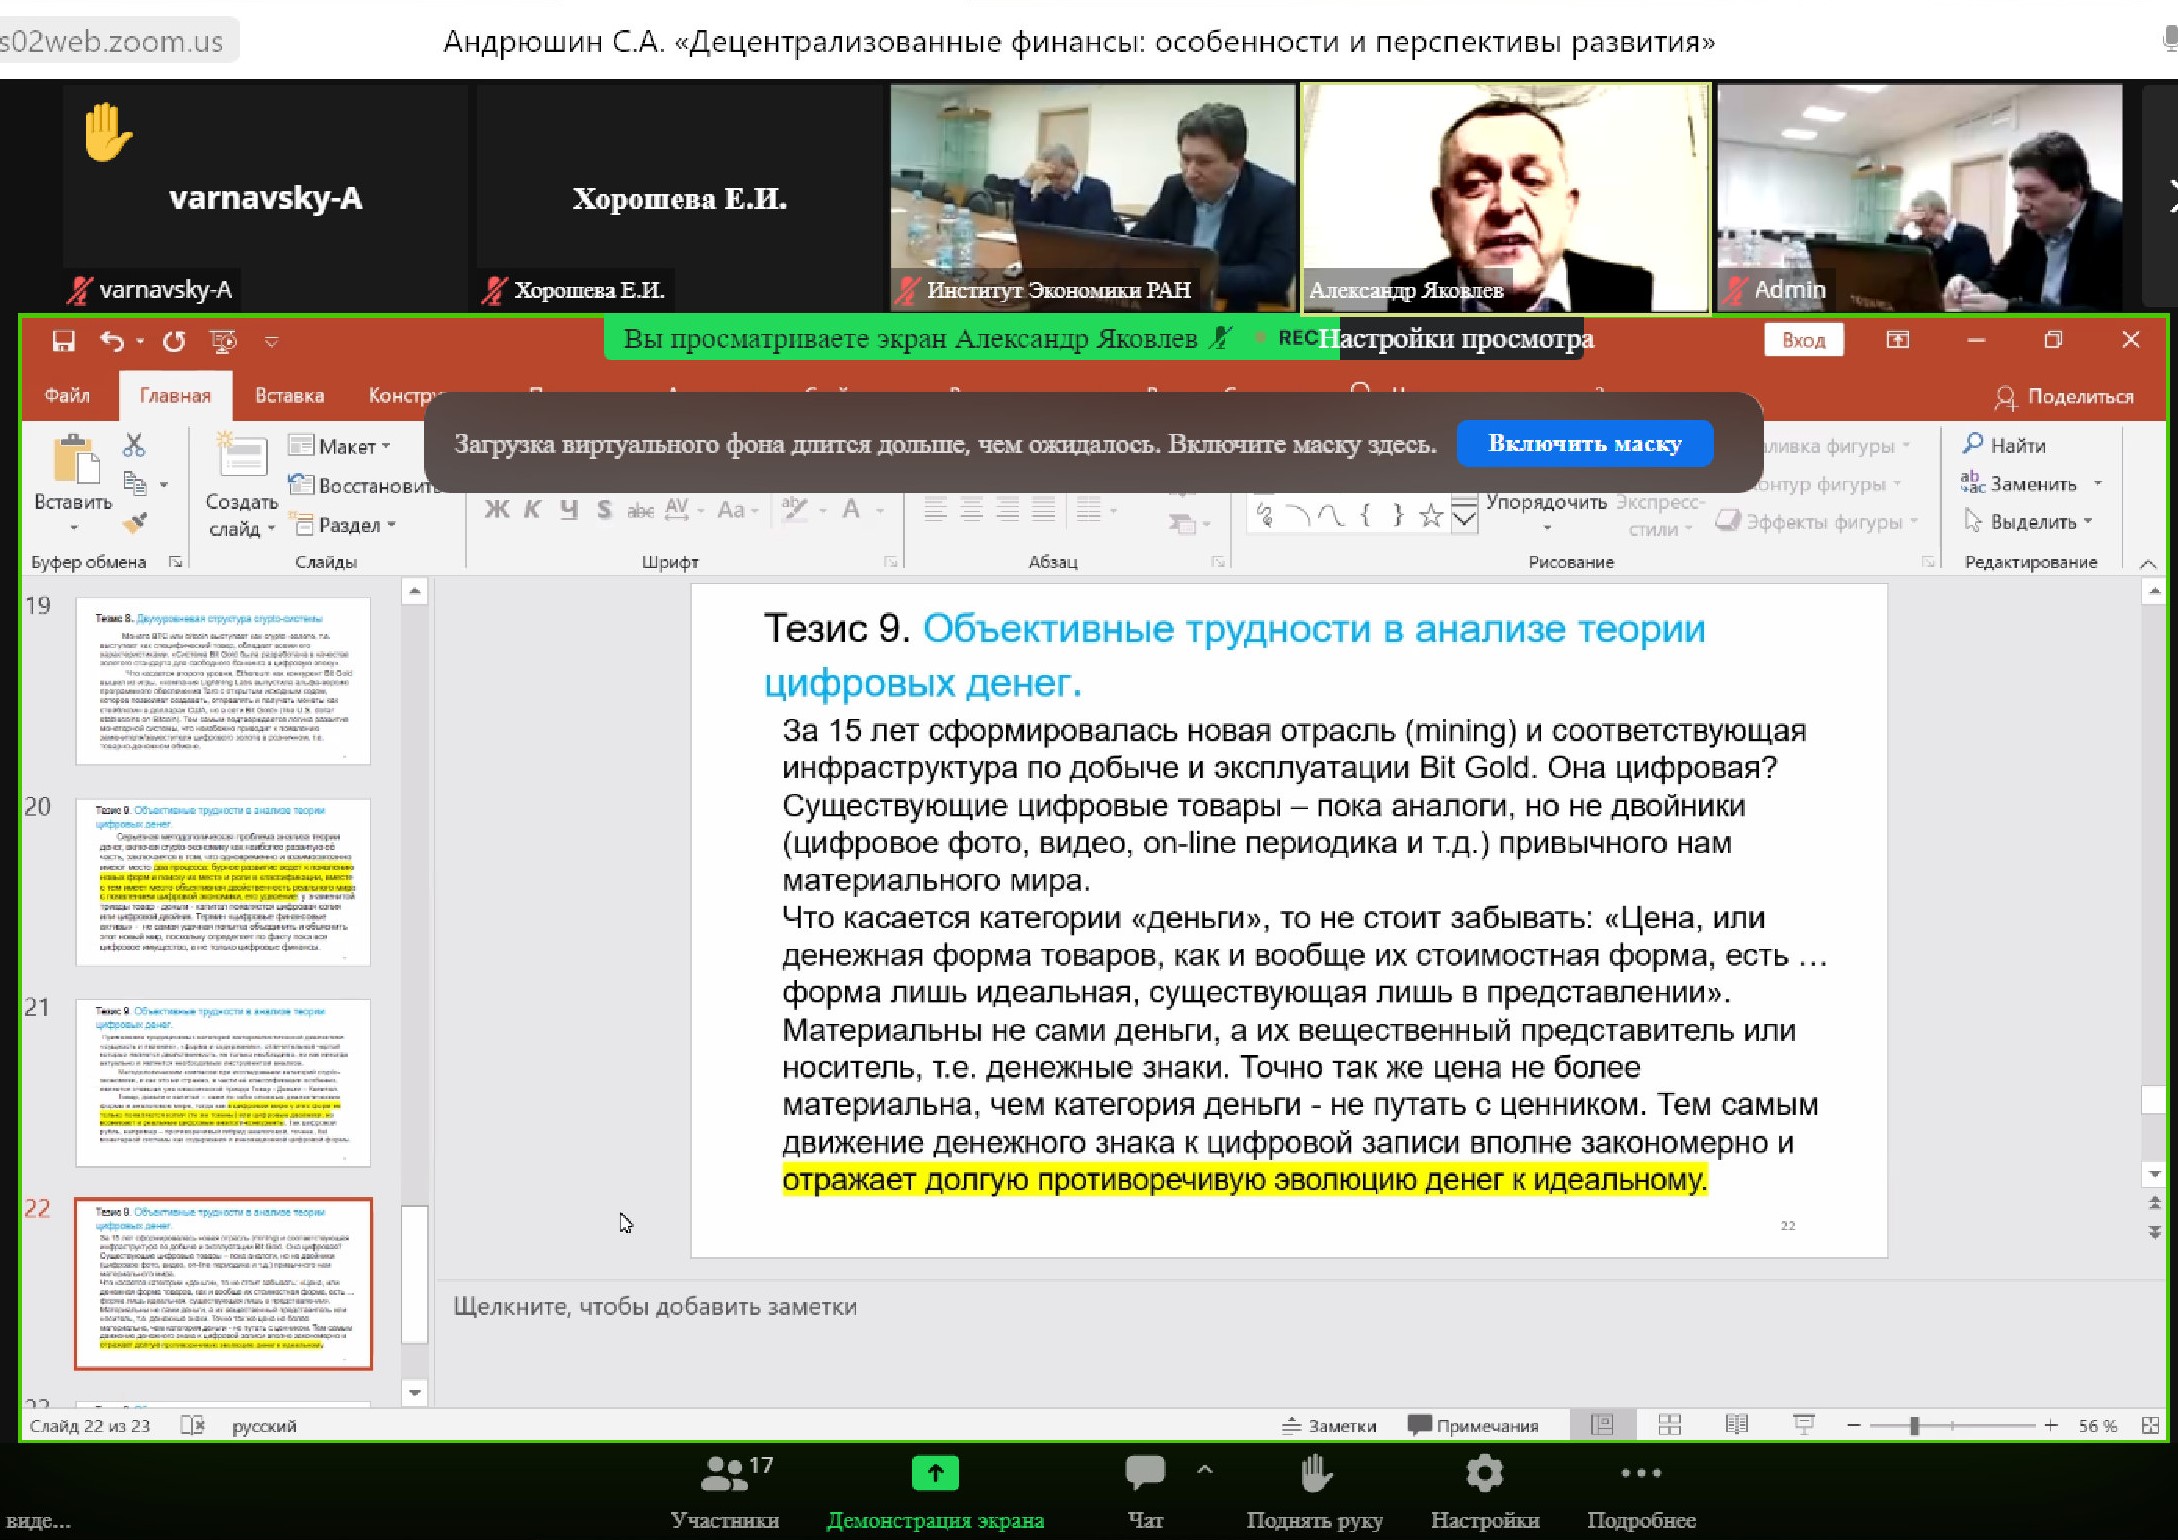
Task: Click fit slide to window icon
Action: point(2151,1426)
